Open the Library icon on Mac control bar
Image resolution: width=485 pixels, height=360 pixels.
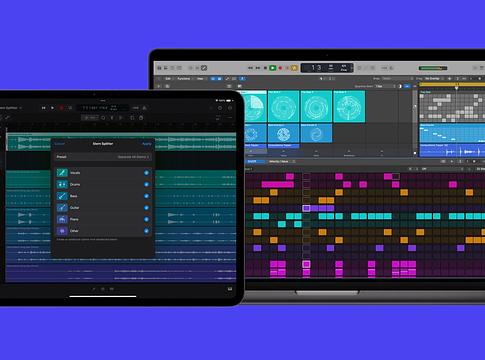[159, 68]
